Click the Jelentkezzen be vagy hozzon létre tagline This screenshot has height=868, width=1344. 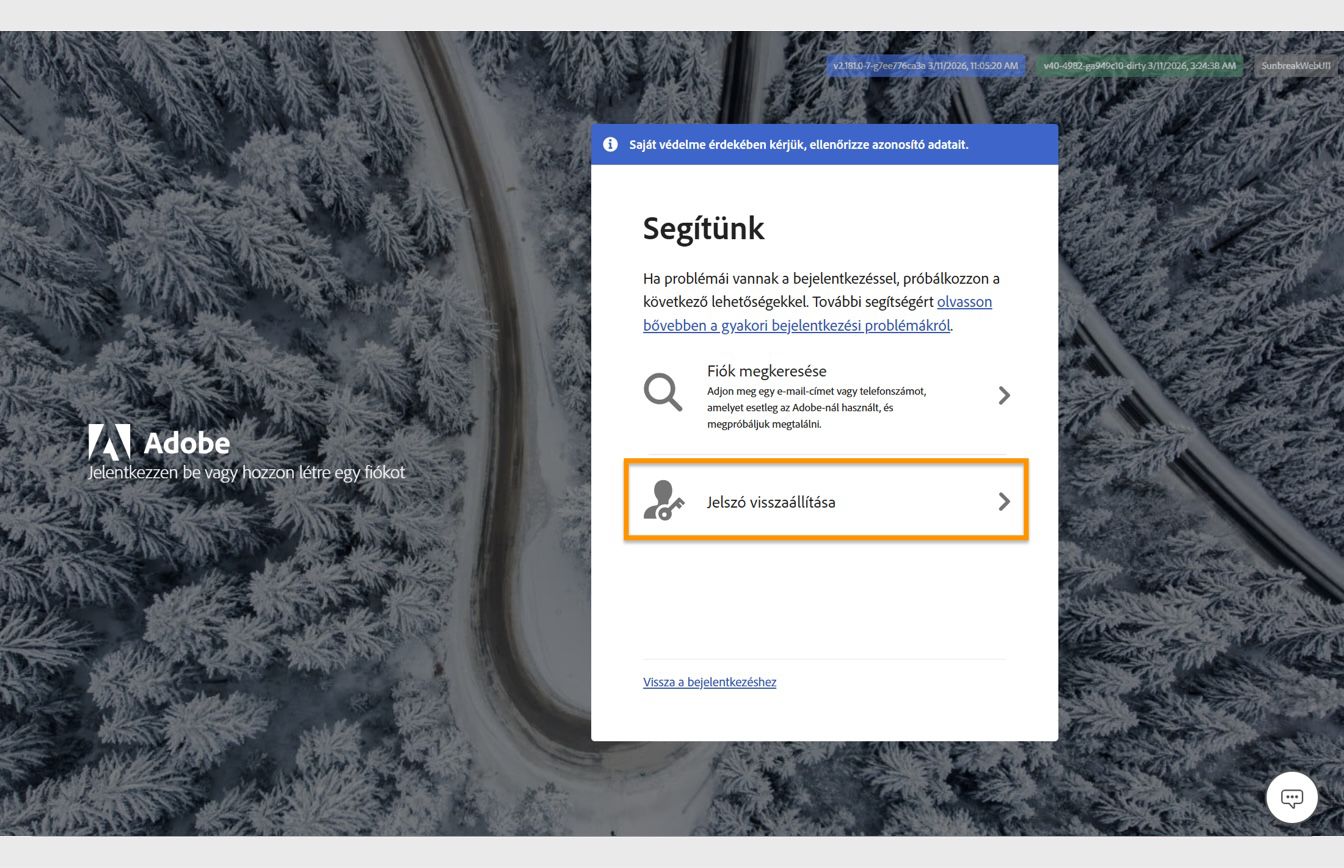point(247,473)
